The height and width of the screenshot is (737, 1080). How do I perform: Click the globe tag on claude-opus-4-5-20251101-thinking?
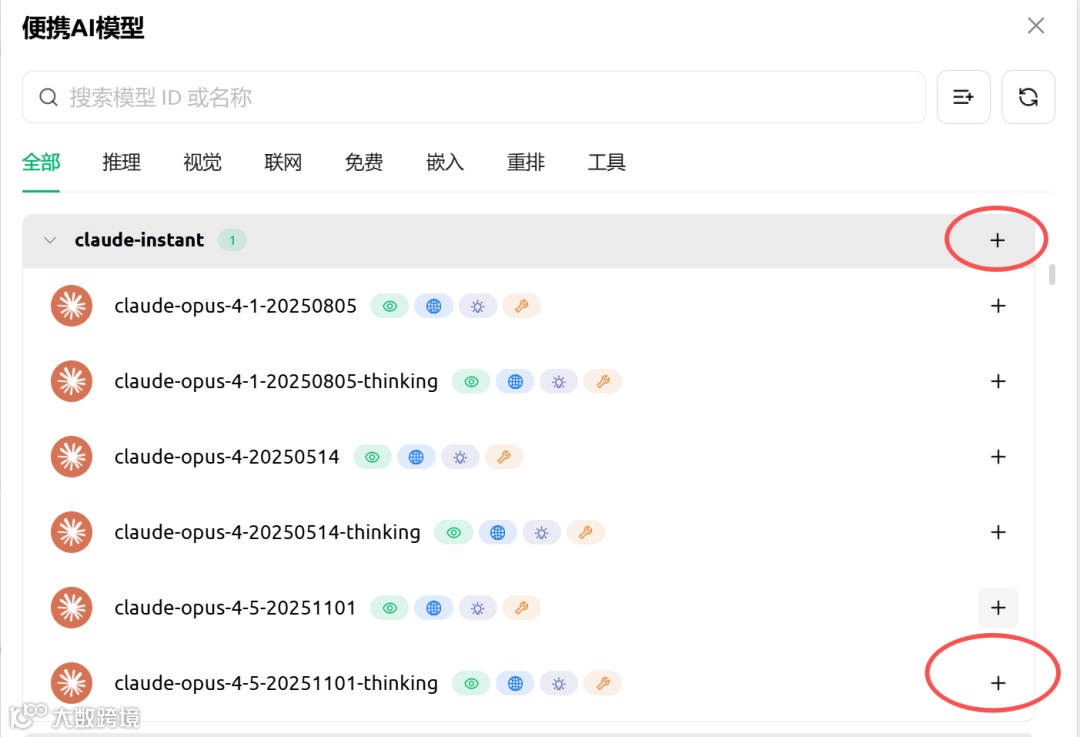point(515,683)
